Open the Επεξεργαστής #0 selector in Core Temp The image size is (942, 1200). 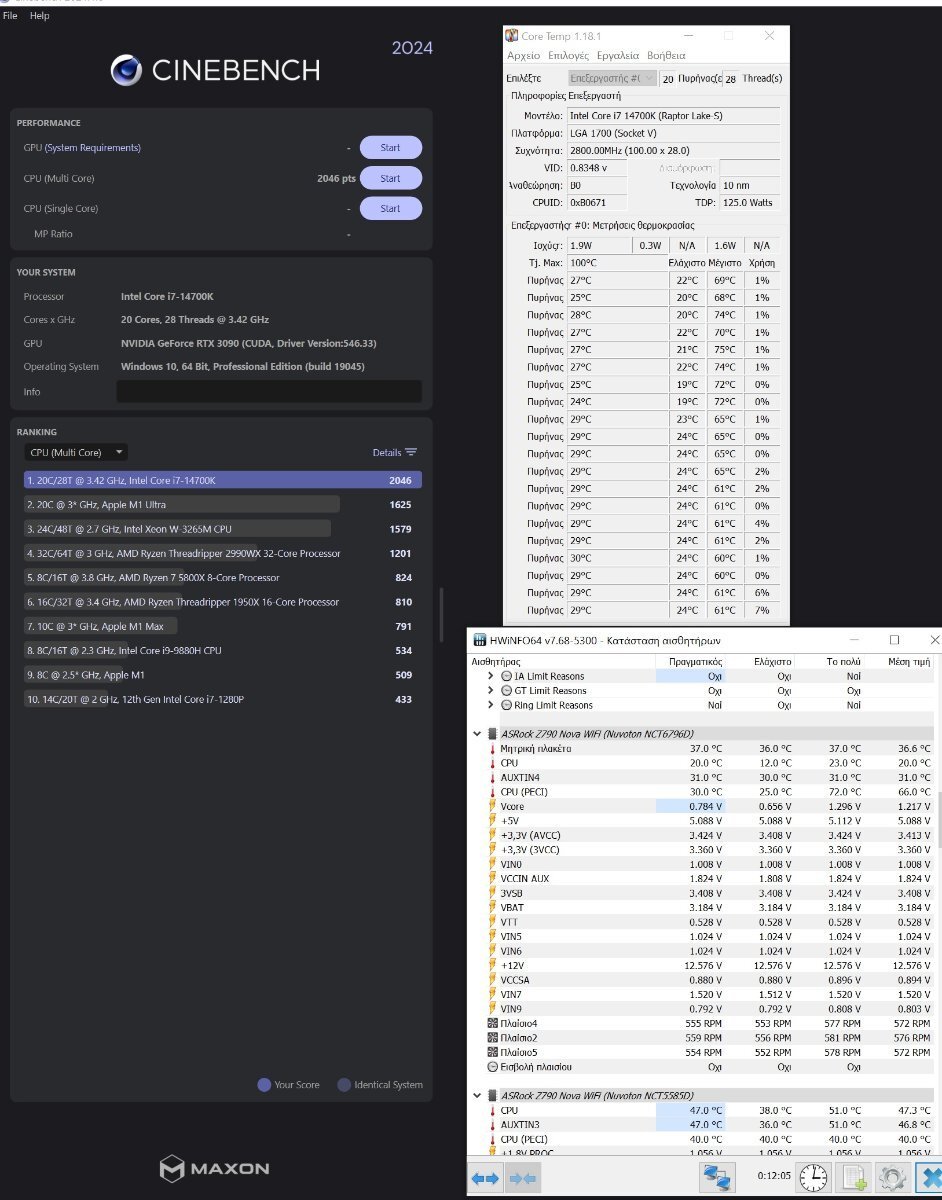tap(612, 78)
